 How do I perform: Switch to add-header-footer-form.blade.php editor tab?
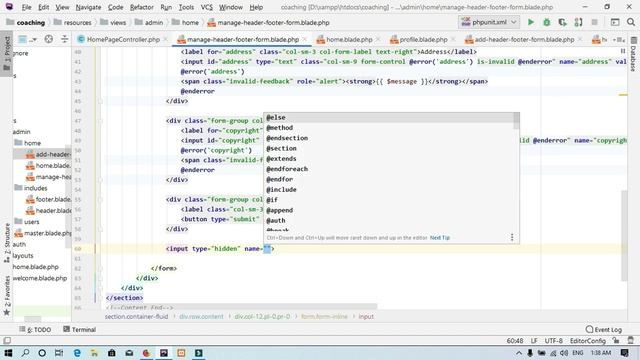pos(524,40)
